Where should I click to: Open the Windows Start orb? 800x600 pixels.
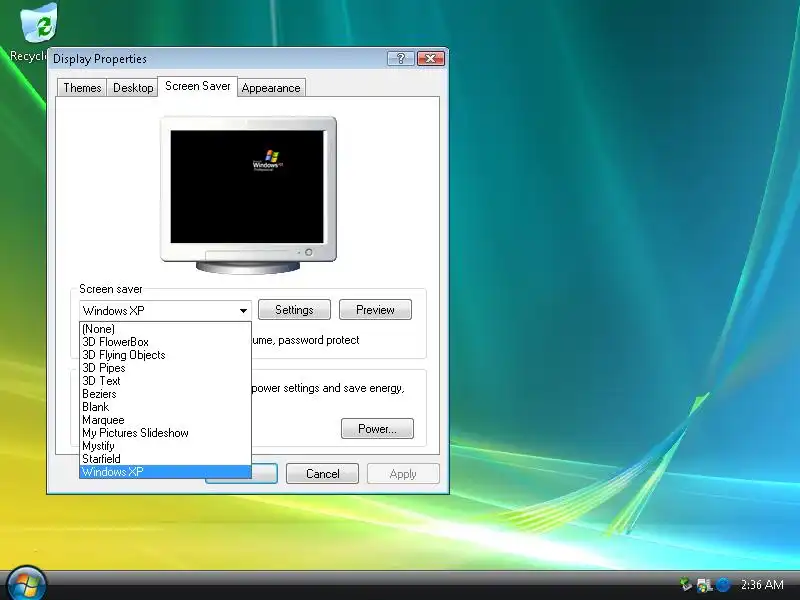pyautogui.click(x=26, y=583)
